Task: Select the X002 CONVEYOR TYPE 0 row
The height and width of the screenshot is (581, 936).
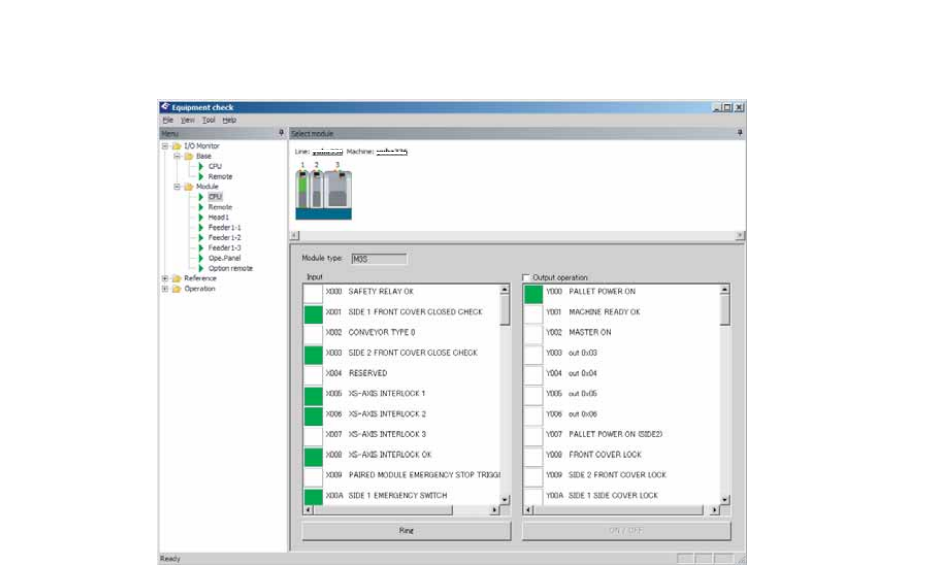Action: tap(402, 333)
